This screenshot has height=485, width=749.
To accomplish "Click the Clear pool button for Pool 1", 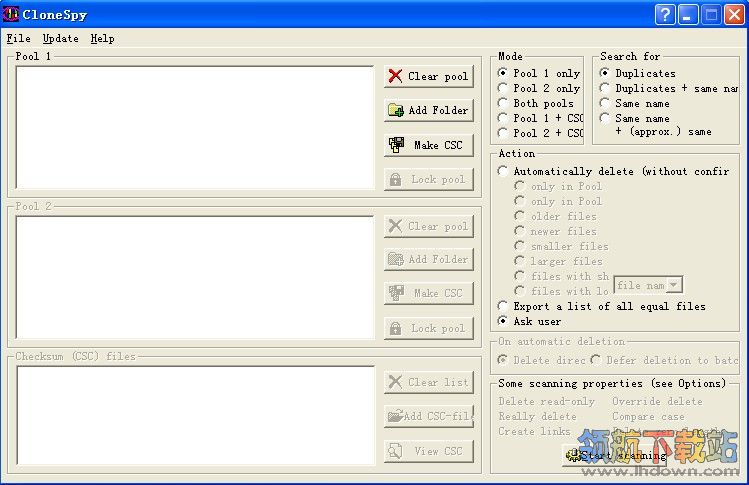I will pyautogui.click(x=428, y=76).
